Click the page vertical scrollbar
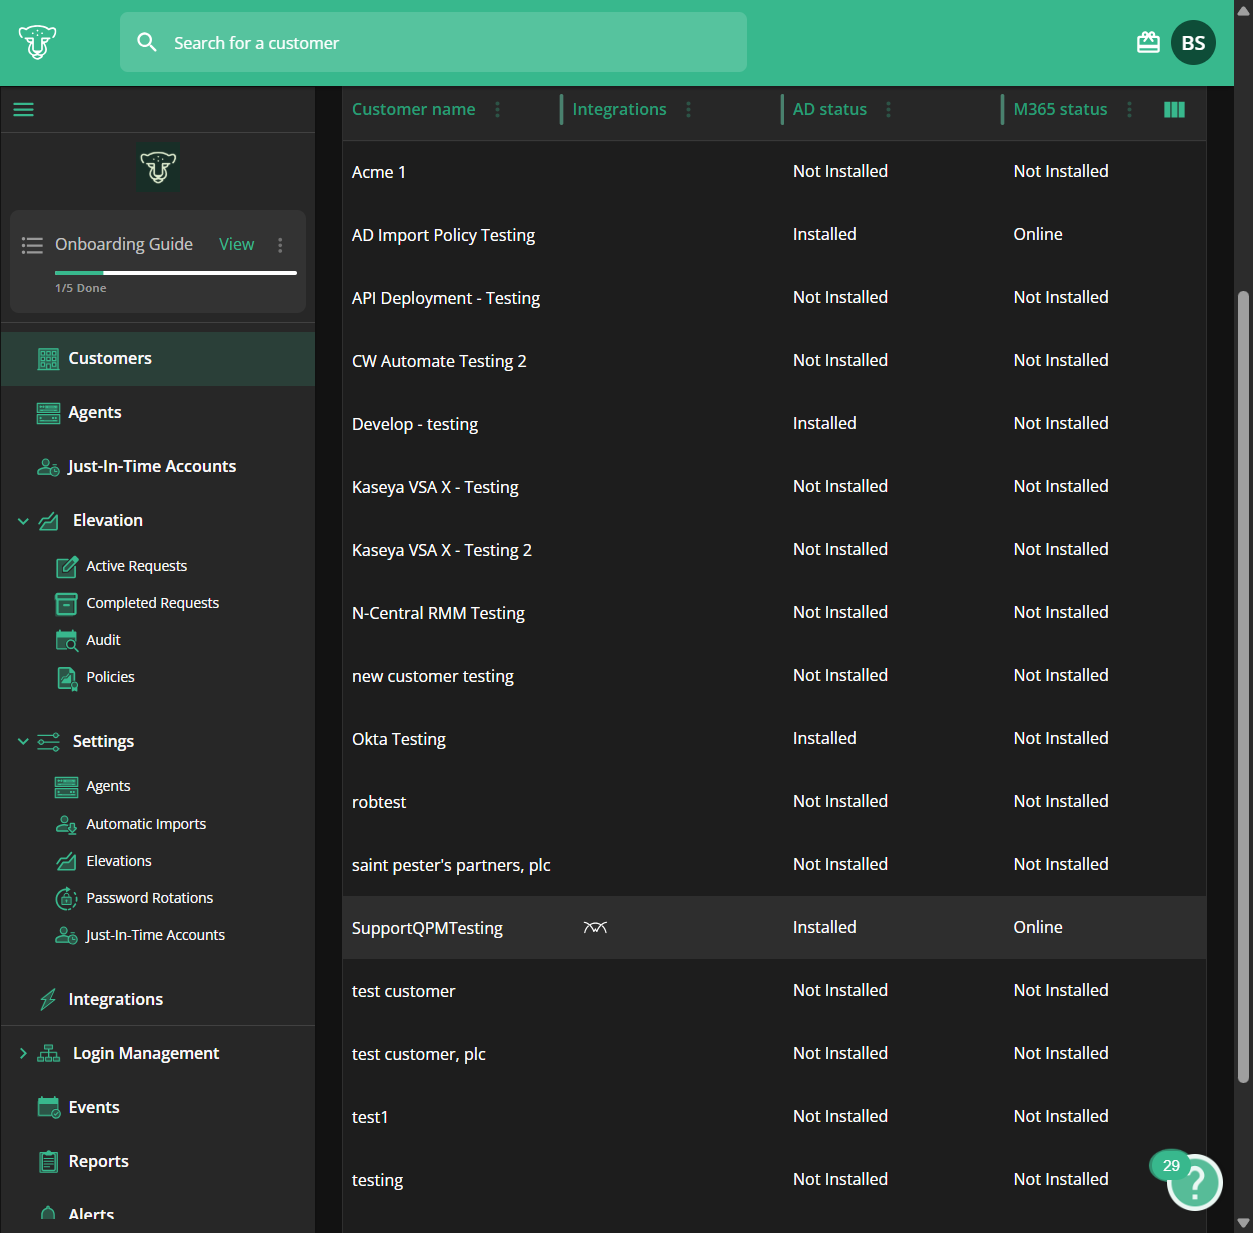This screenshot has width=1253, height=1233. (1243, 686)
